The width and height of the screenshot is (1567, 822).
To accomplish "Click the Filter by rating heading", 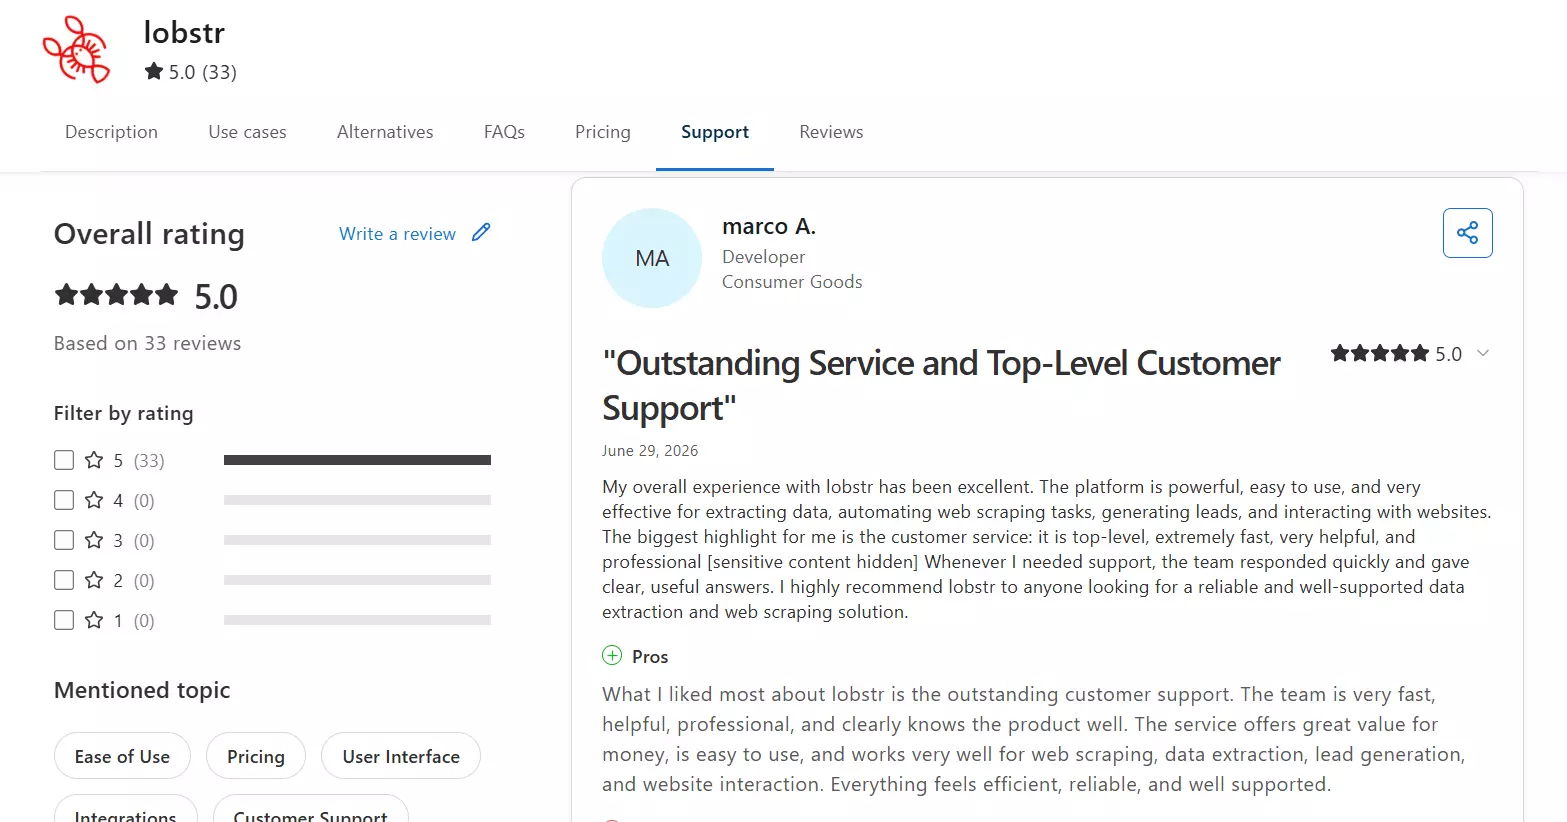I will coord(123,413).
